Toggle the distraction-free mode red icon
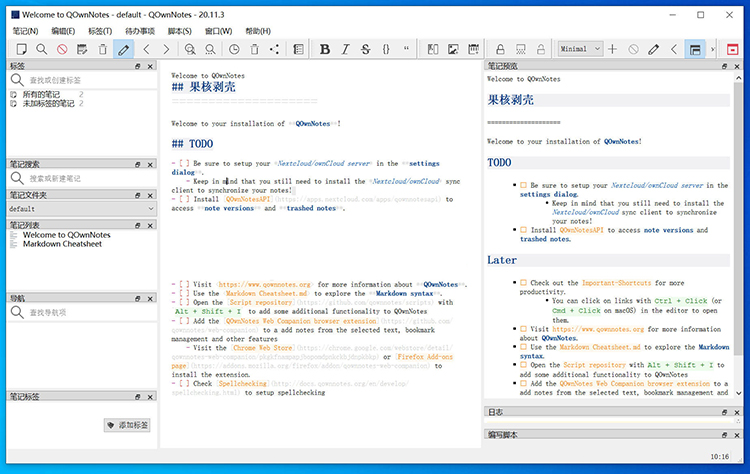This screenshot has height=474, width=750. [733, 49]
